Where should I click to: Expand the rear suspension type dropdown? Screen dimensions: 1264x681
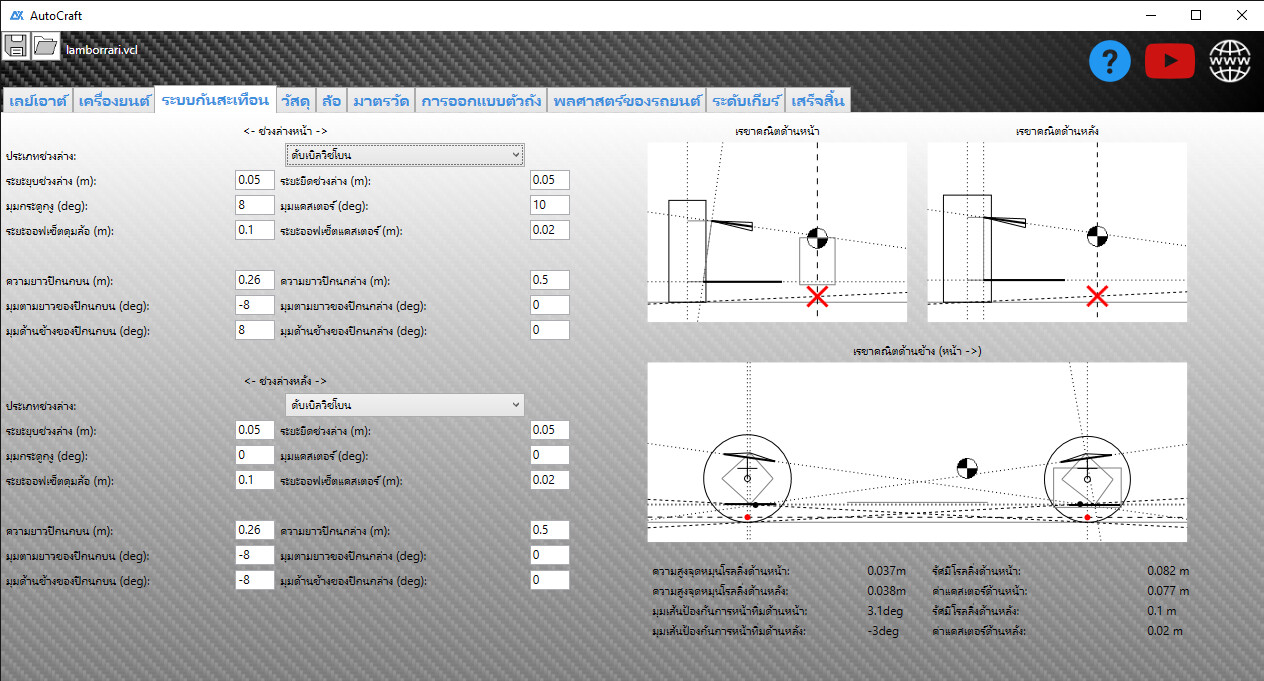coord(405,405)
